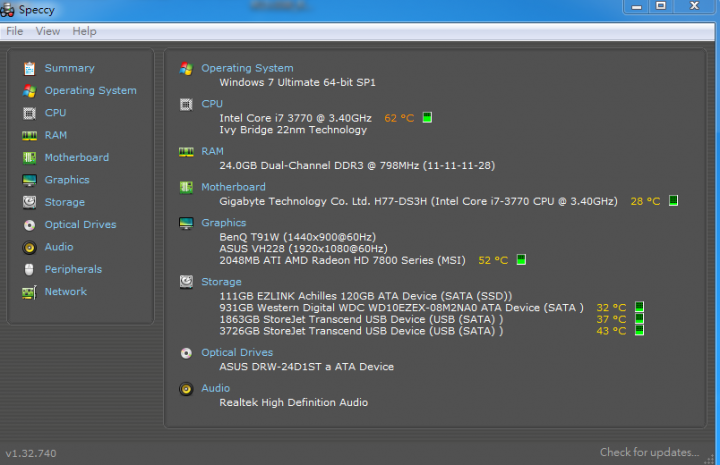Open the Graphics heading link in summary

tap(224, 223)
